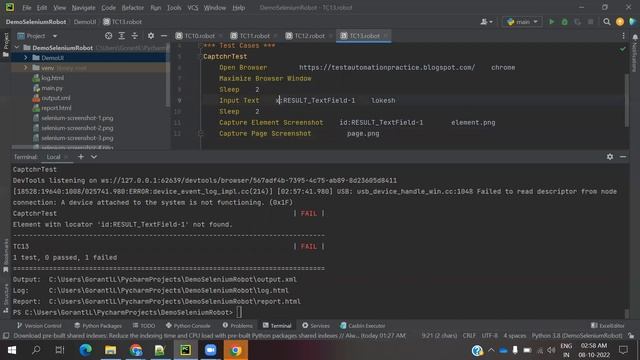The height and width of the screenshot is (360, 640).
Task: Click the Python 3.8 interpreter status
Action: tap(577, 336)
